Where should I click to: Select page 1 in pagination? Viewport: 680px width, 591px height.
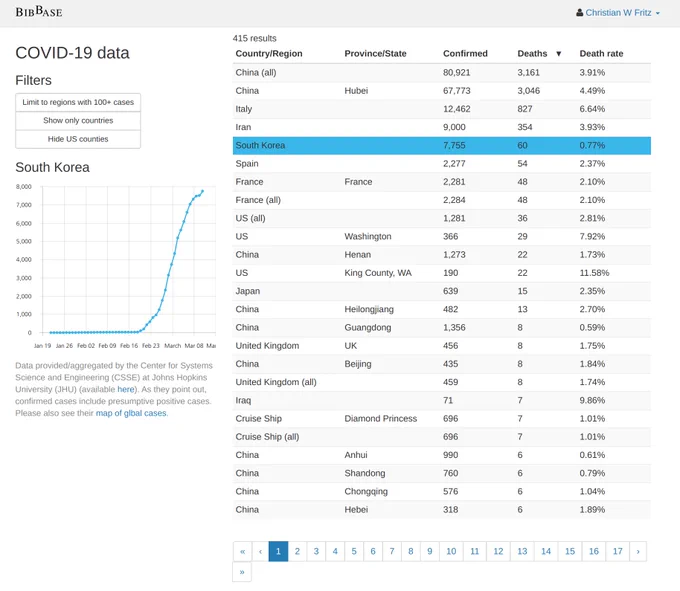coord(278,552)
